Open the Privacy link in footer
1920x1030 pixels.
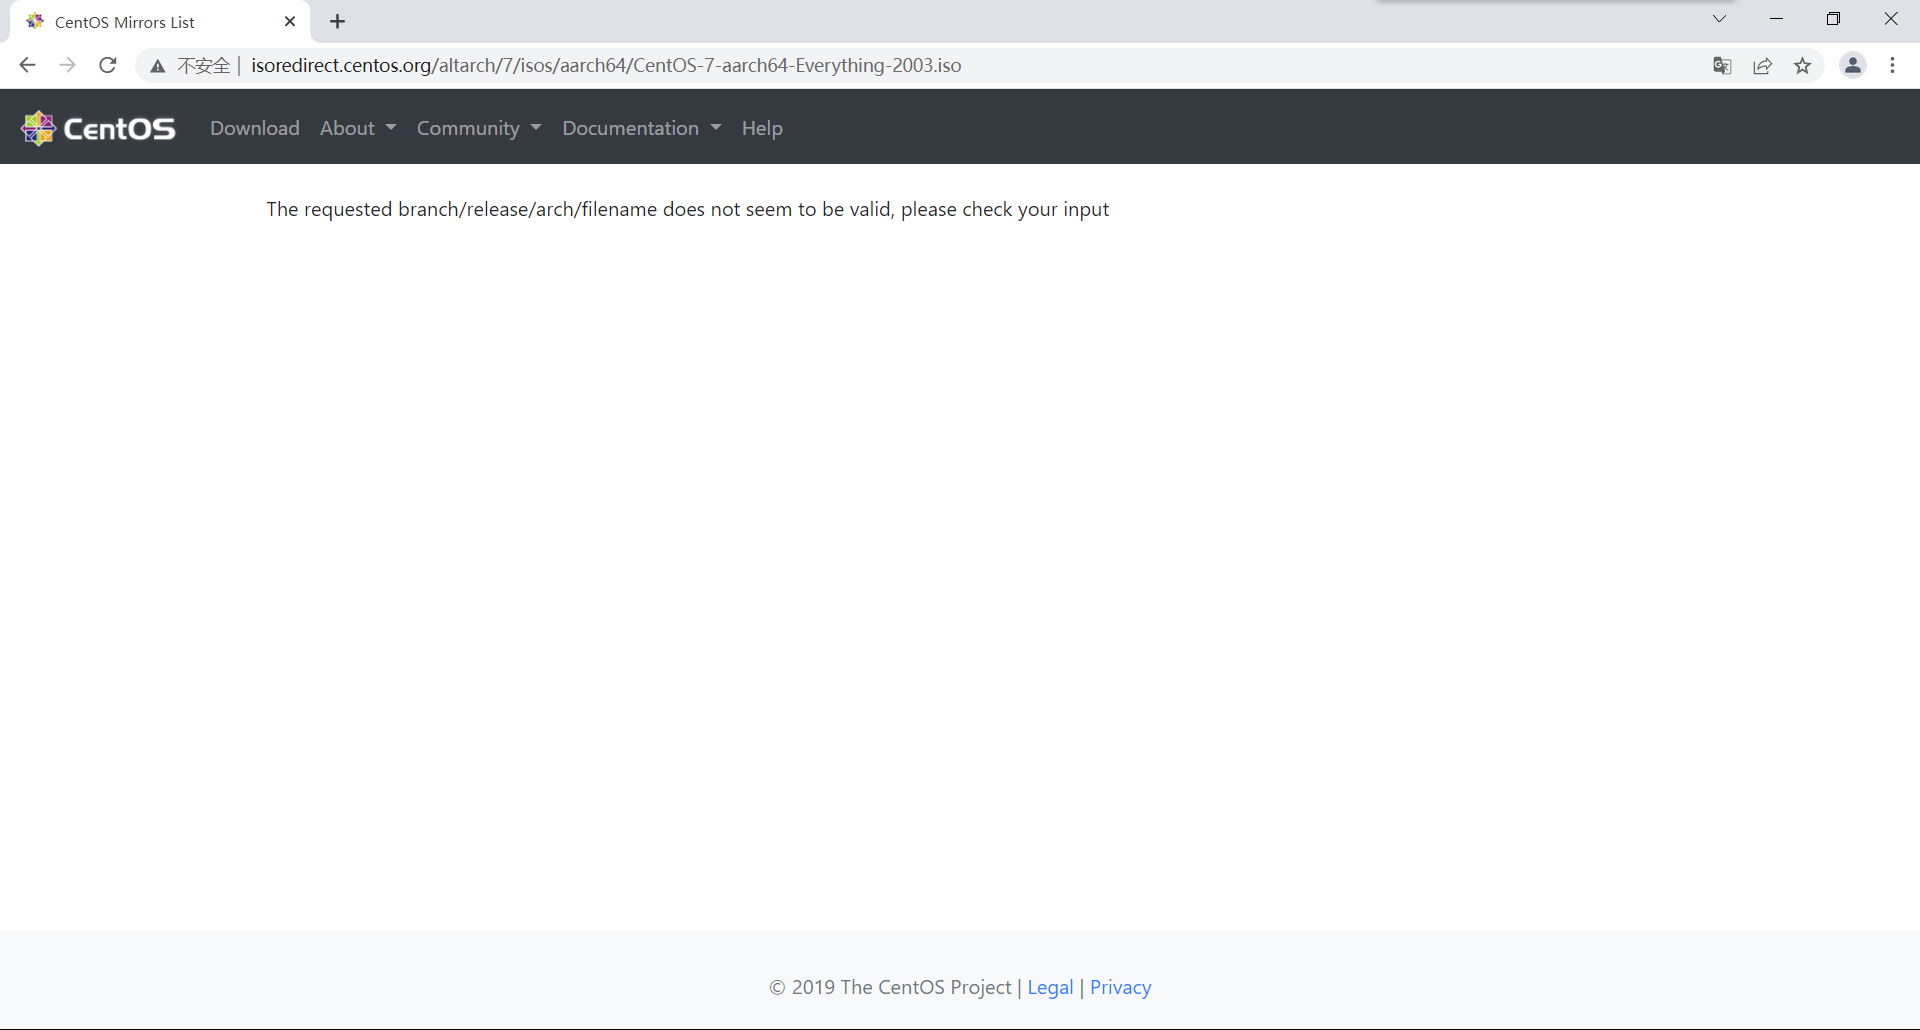(x=1120, y=987)
